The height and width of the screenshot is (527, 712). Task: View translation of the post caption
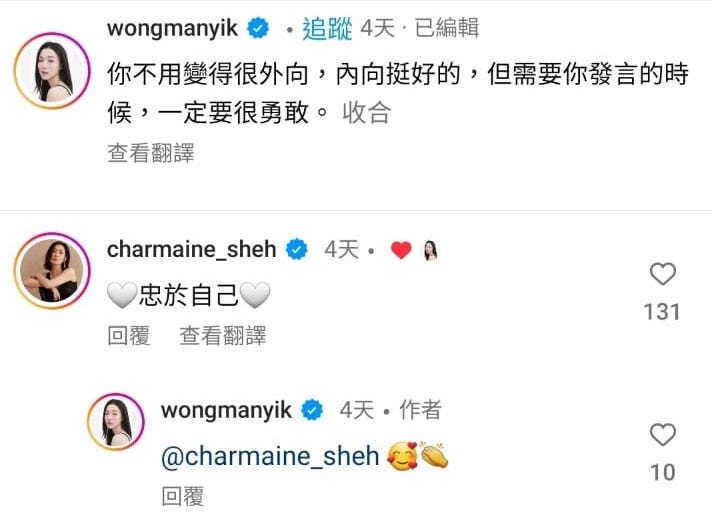click(151, 153)
